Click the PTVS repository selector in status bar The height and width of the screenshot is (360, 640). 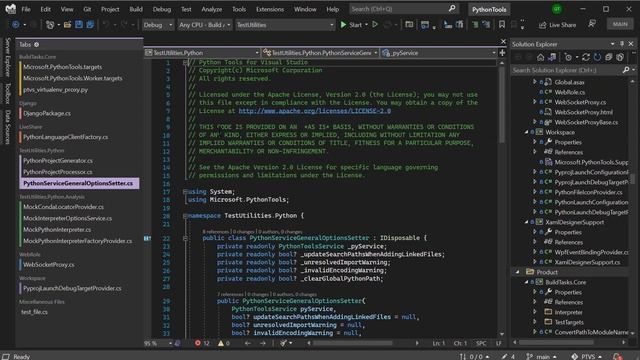tap(586, 356)
